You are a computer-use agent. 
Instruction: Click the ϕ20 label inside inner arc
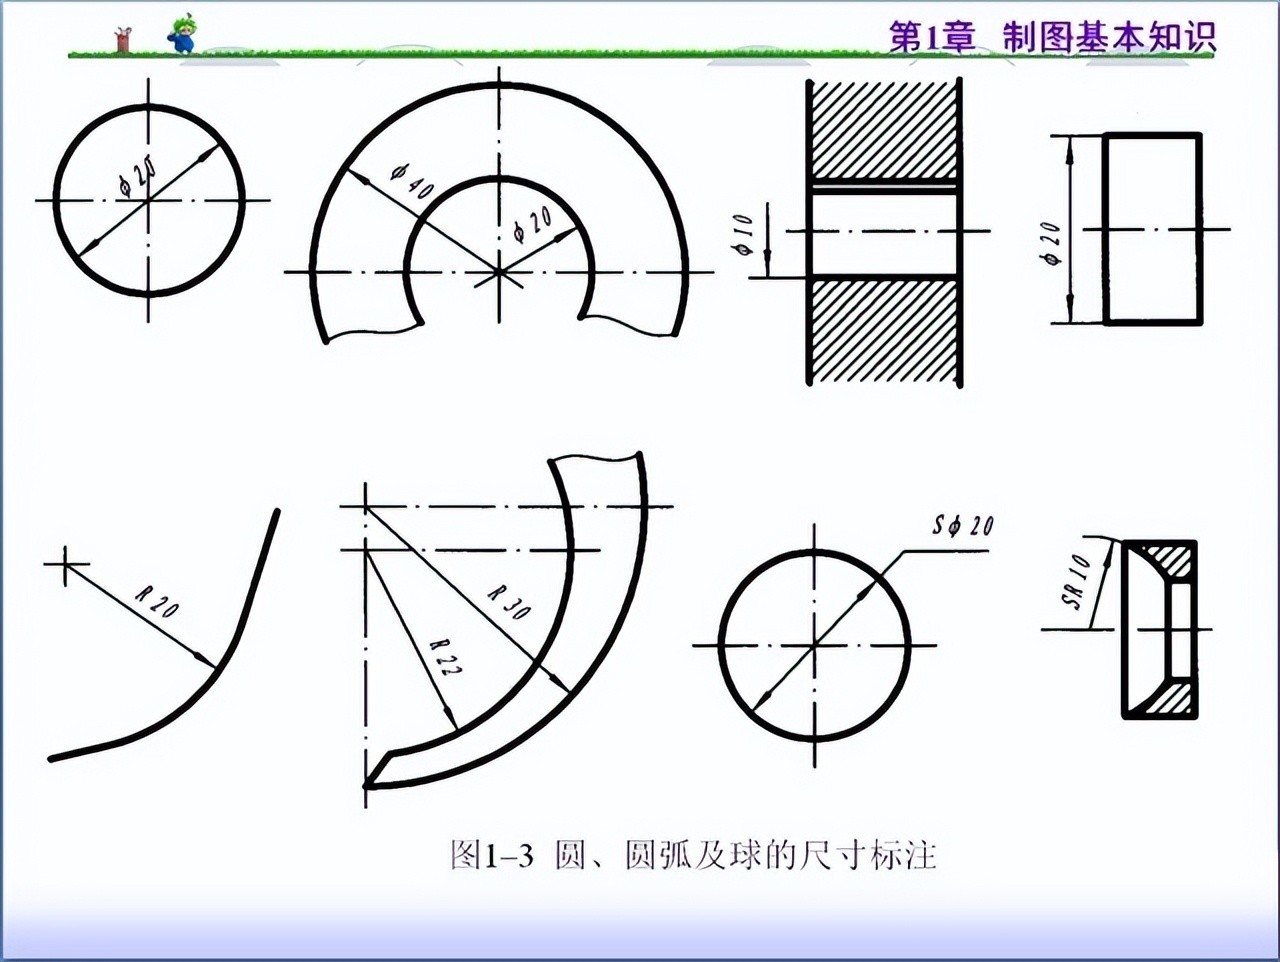click(532, 226)
